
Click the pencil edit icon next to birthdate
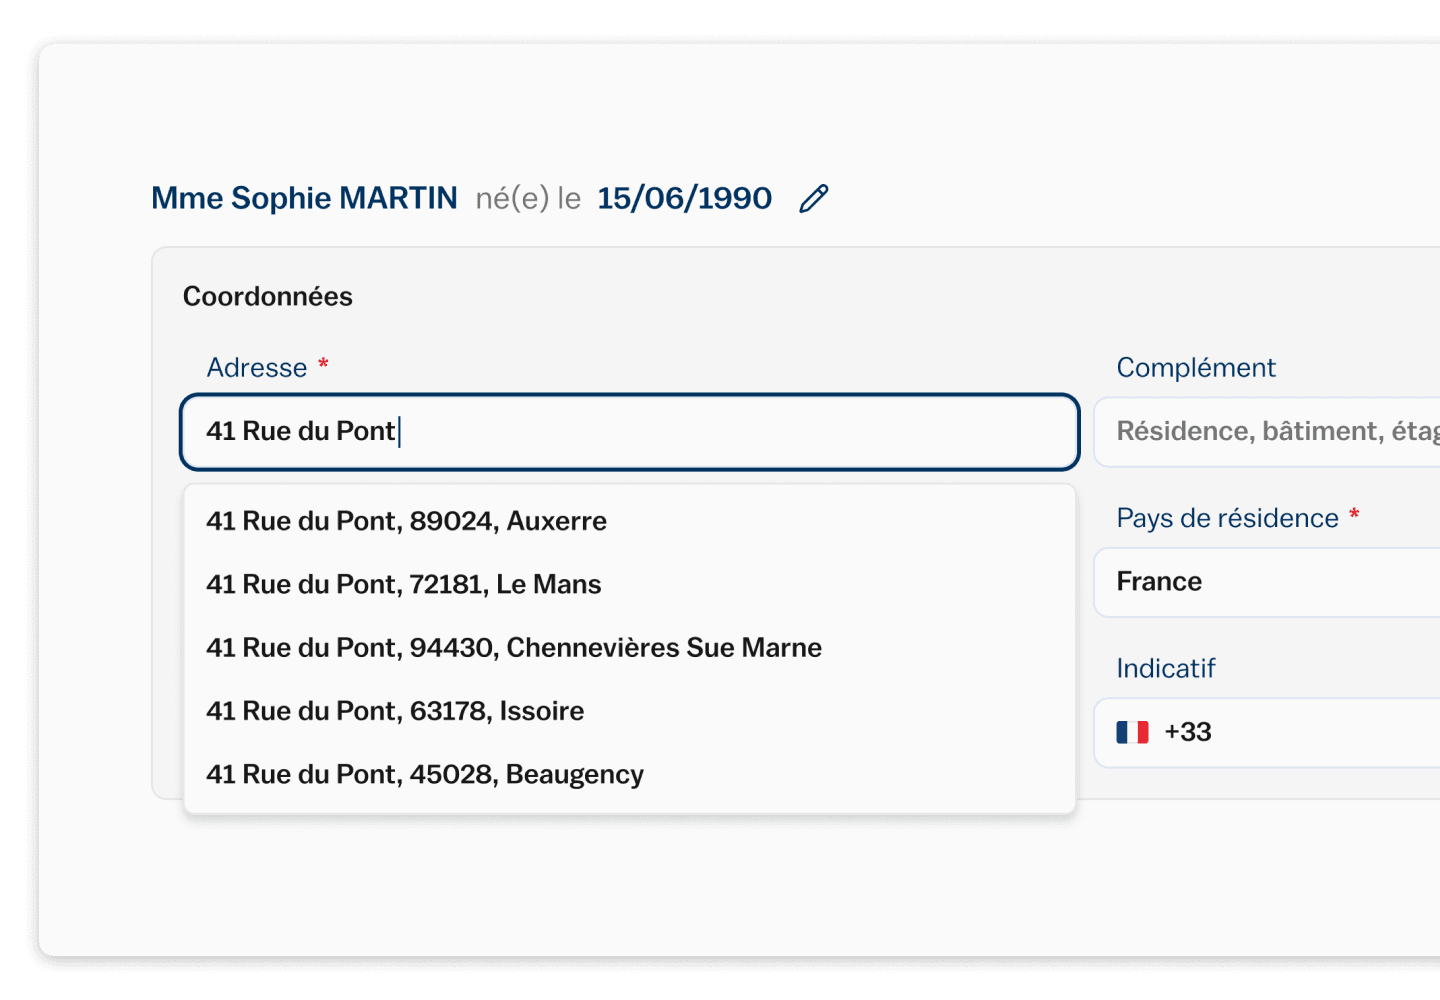tap(814, 198)
